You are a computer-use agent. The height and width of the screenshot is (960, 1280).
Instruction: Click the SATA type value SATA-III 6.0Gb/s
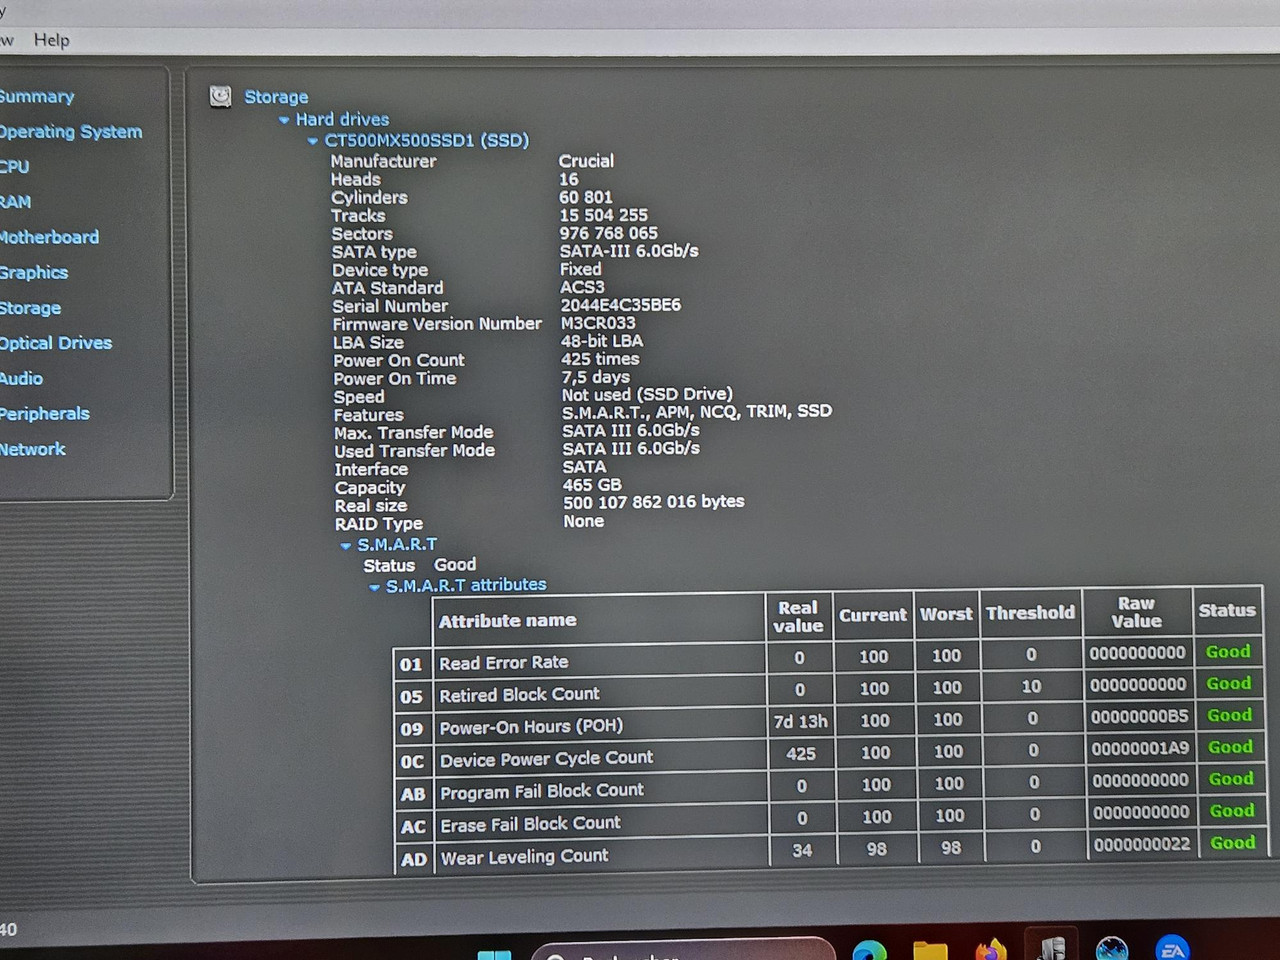(629, 251)
